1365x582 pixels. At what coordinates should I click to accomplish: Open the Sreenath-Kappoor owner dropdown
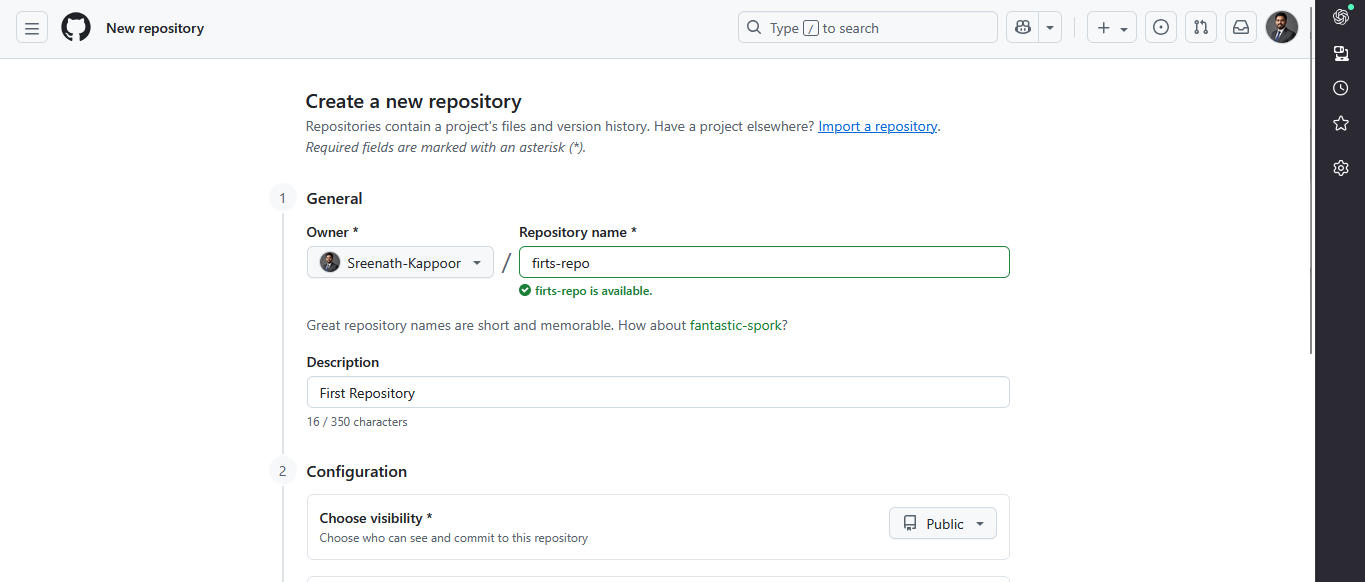click(399, 262)
